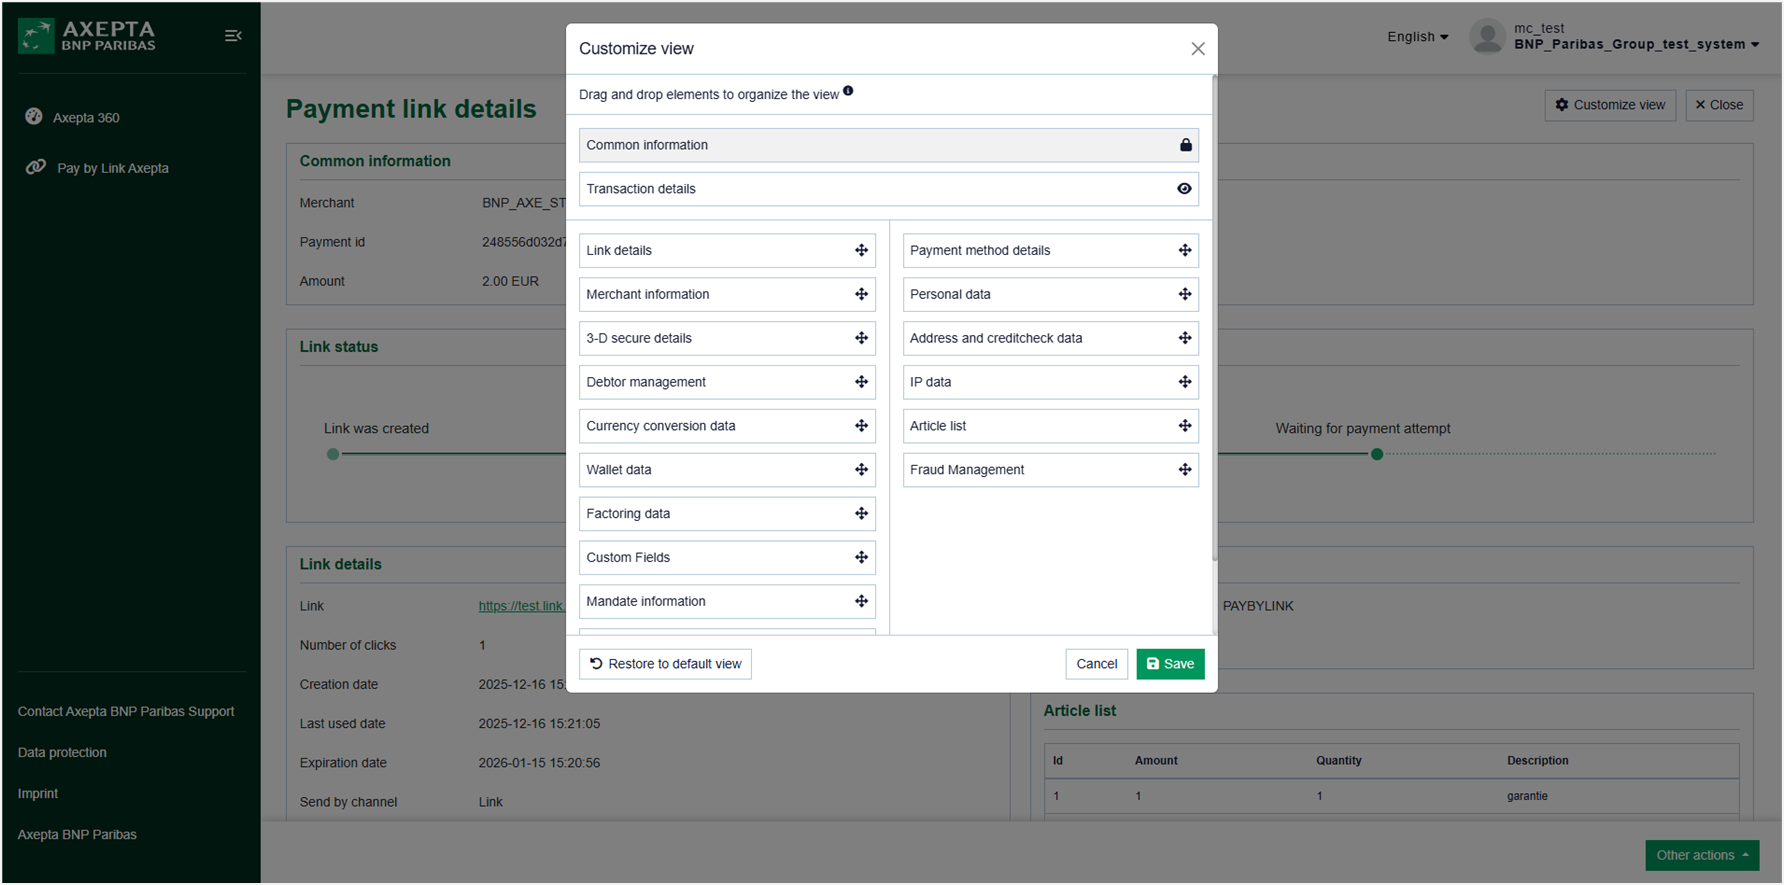
Task: Click the lock icon on Common information
Action: pos(1185,145)
